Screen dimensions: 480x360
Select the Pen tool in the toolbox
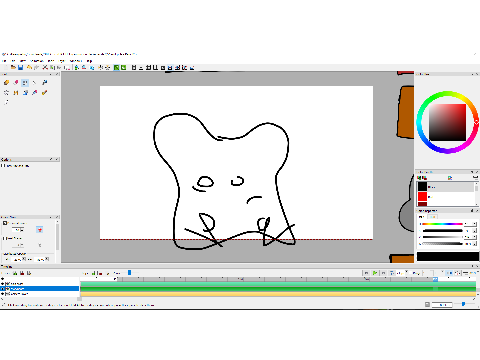click(44, 83)
